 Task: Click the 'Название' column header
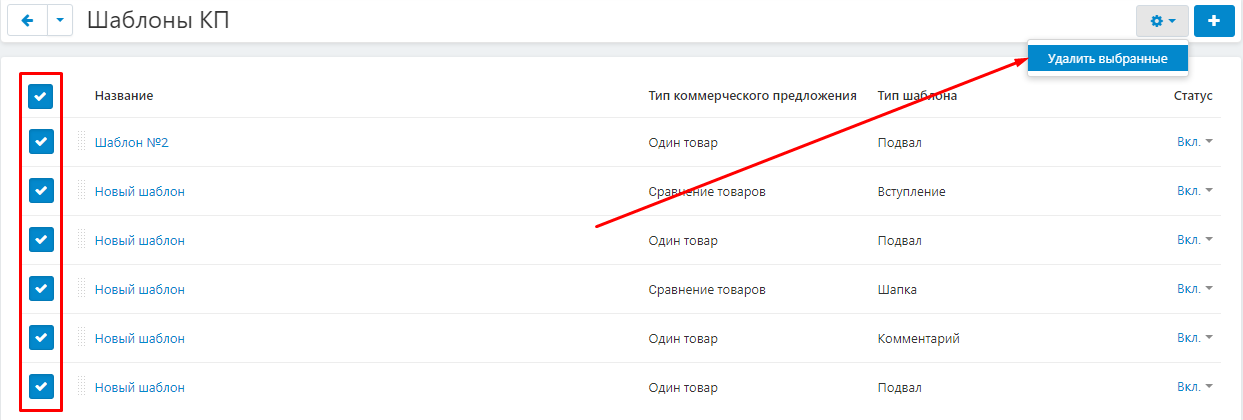[x=124, y=95]
